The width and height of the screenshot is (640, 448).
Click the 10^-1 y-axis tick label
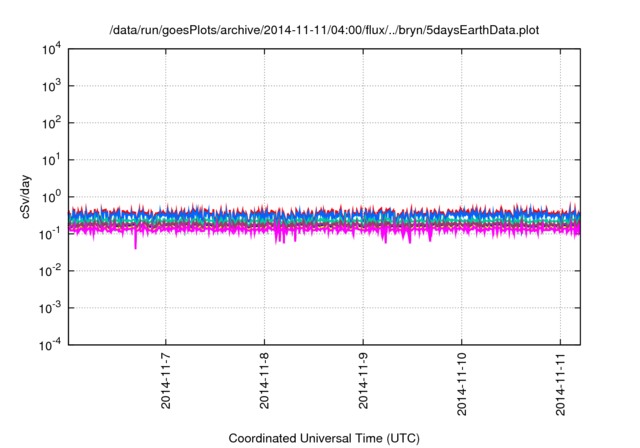coord(50,234)
